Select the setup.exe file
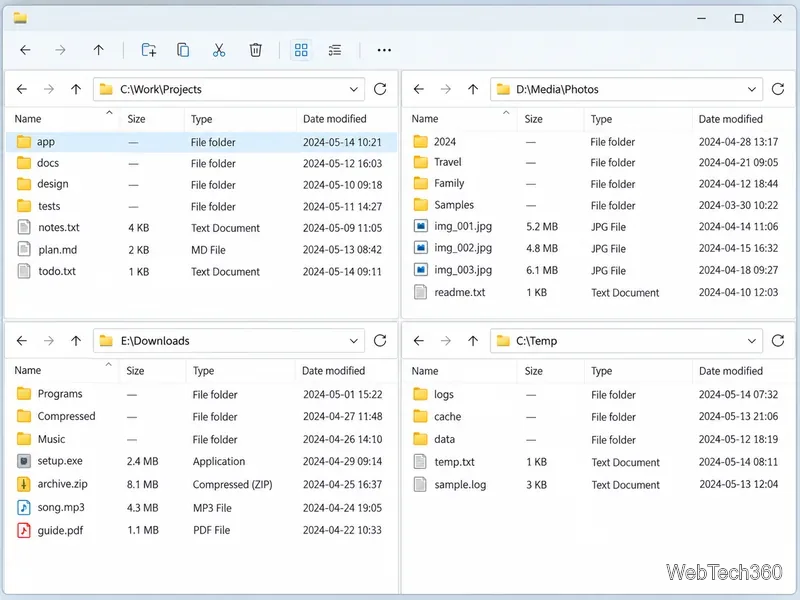Screen dimensions: 800x600 point(201,461)
